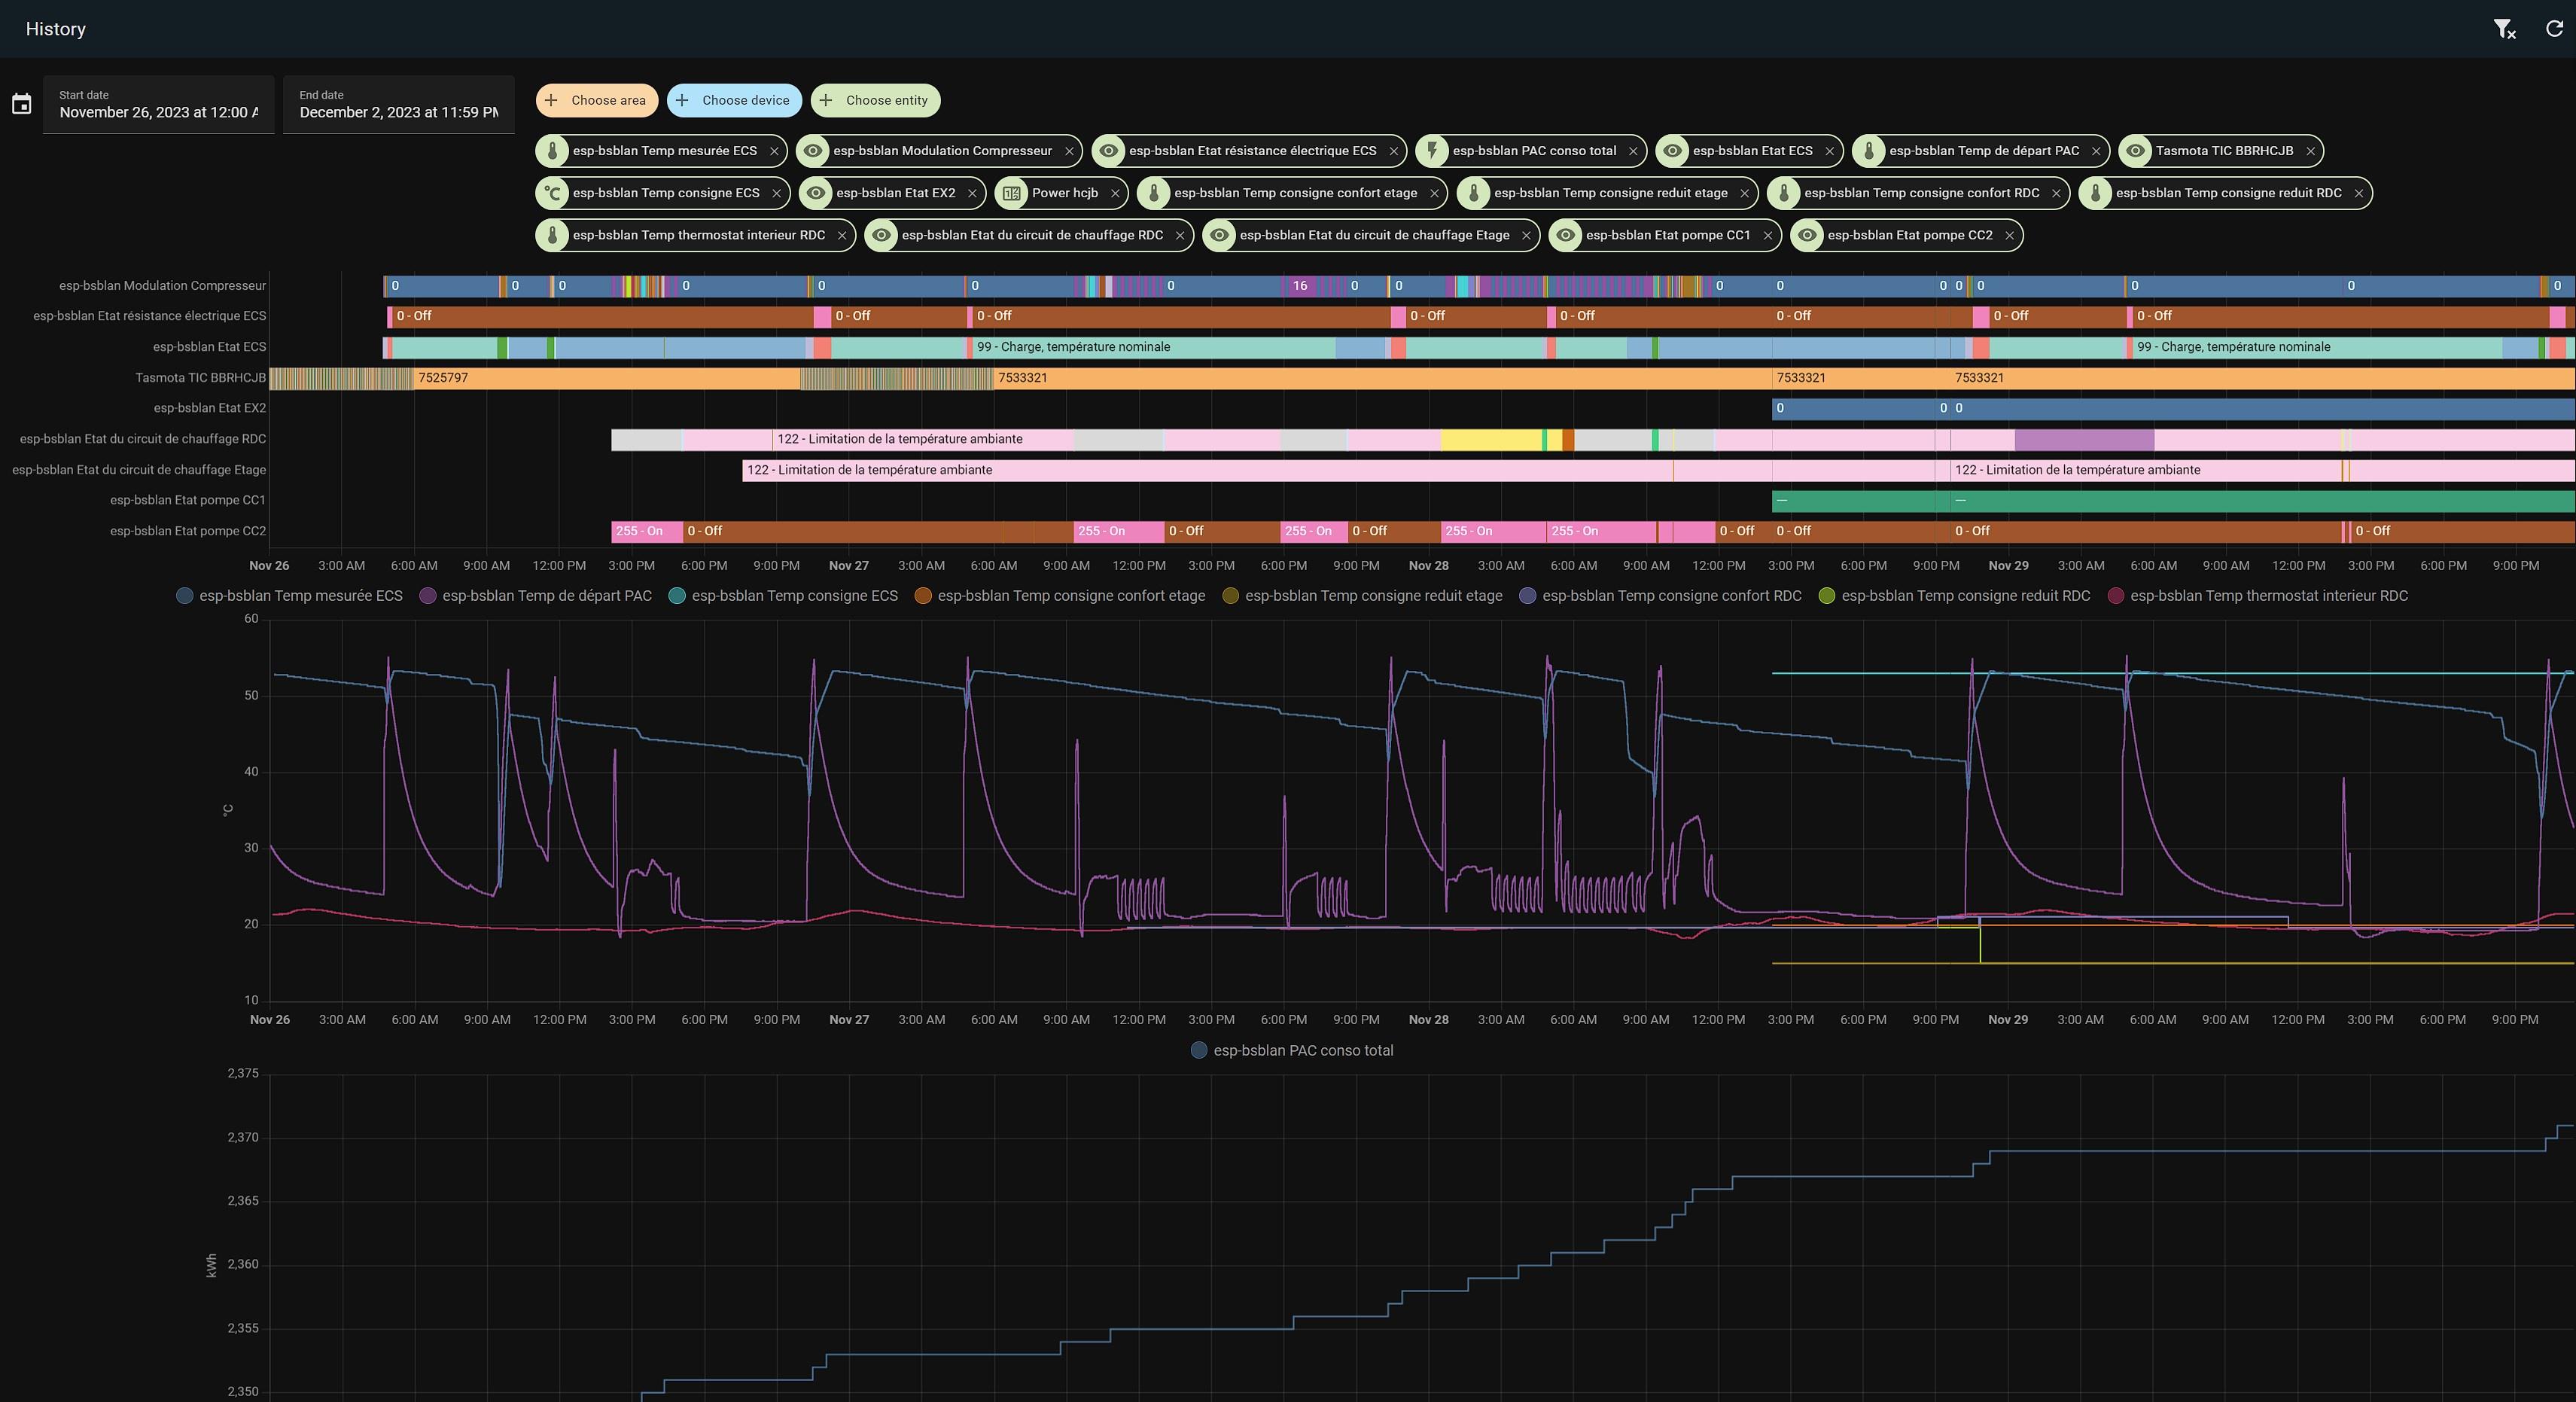Image resolution: width=2576 pixels, height=1402 pixels.
Task: Click thermometer icon on Temp mesurée ECS chip
Action: click(x=552, y=151)
